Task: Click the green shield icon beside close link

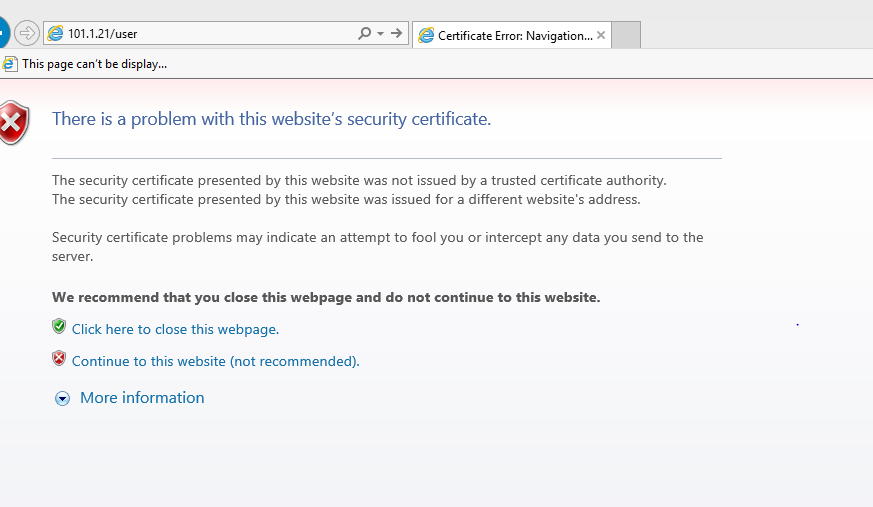Action: pyautogui.click(x=59, y=327)
